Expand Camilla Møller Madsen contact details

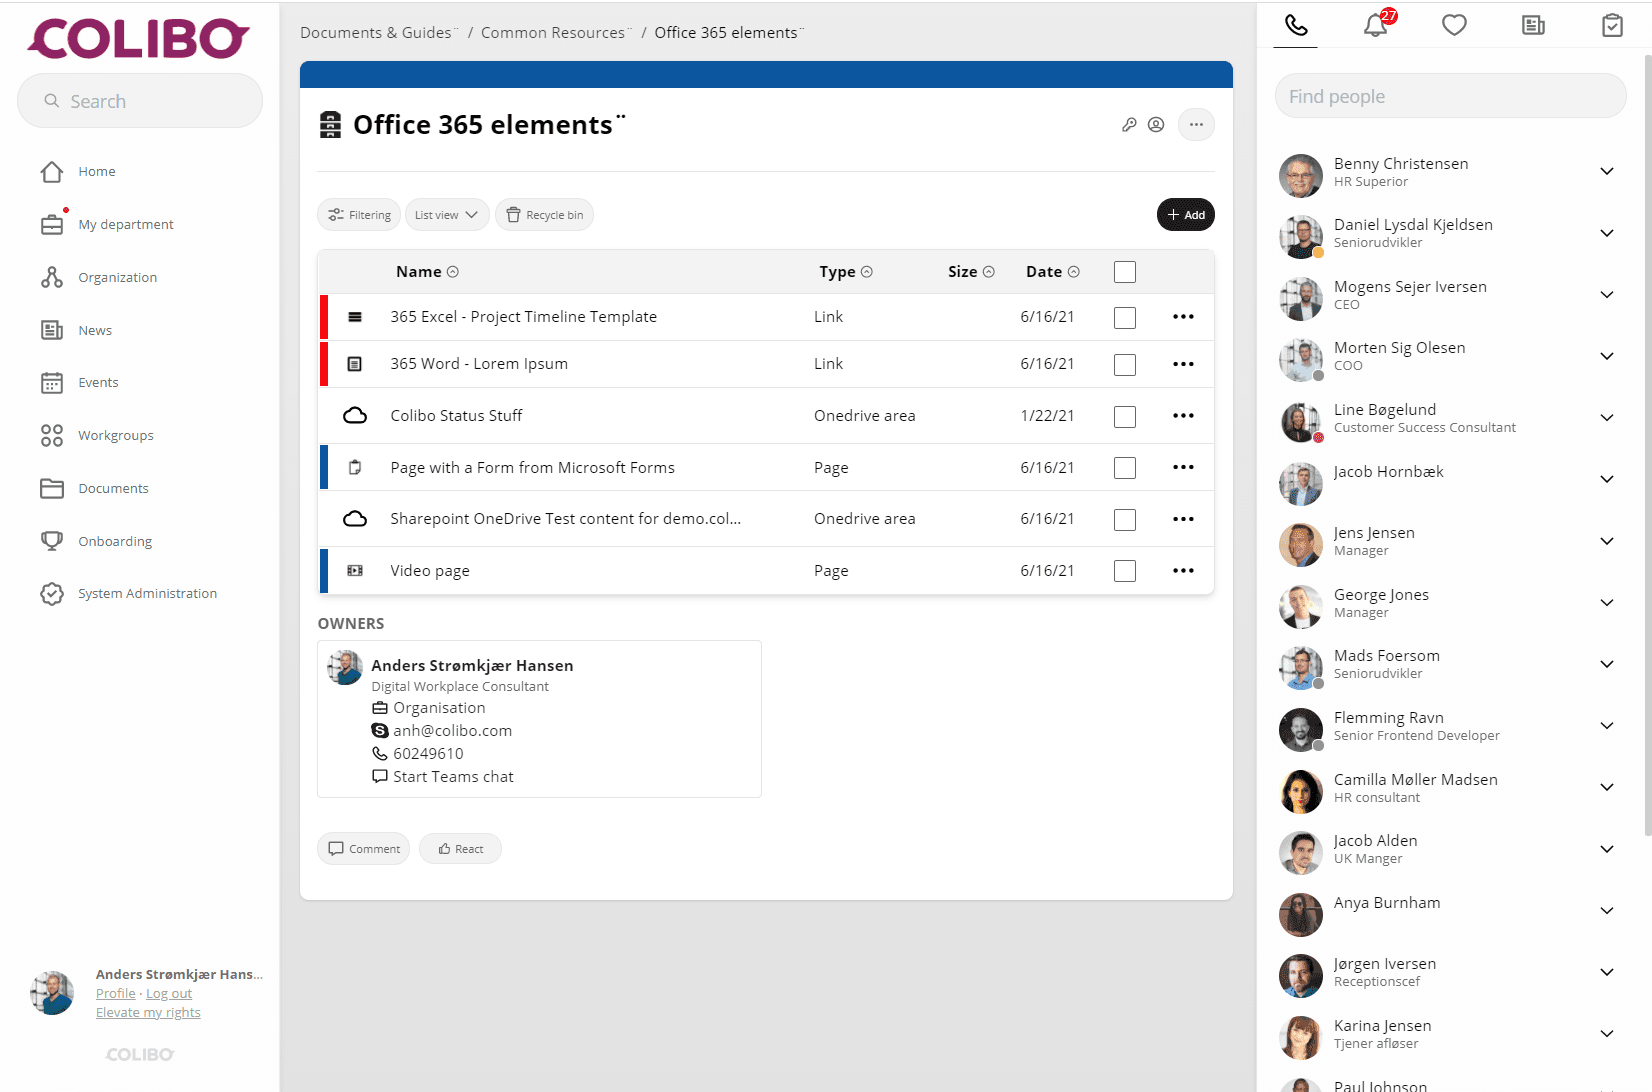click(1607, 788)
